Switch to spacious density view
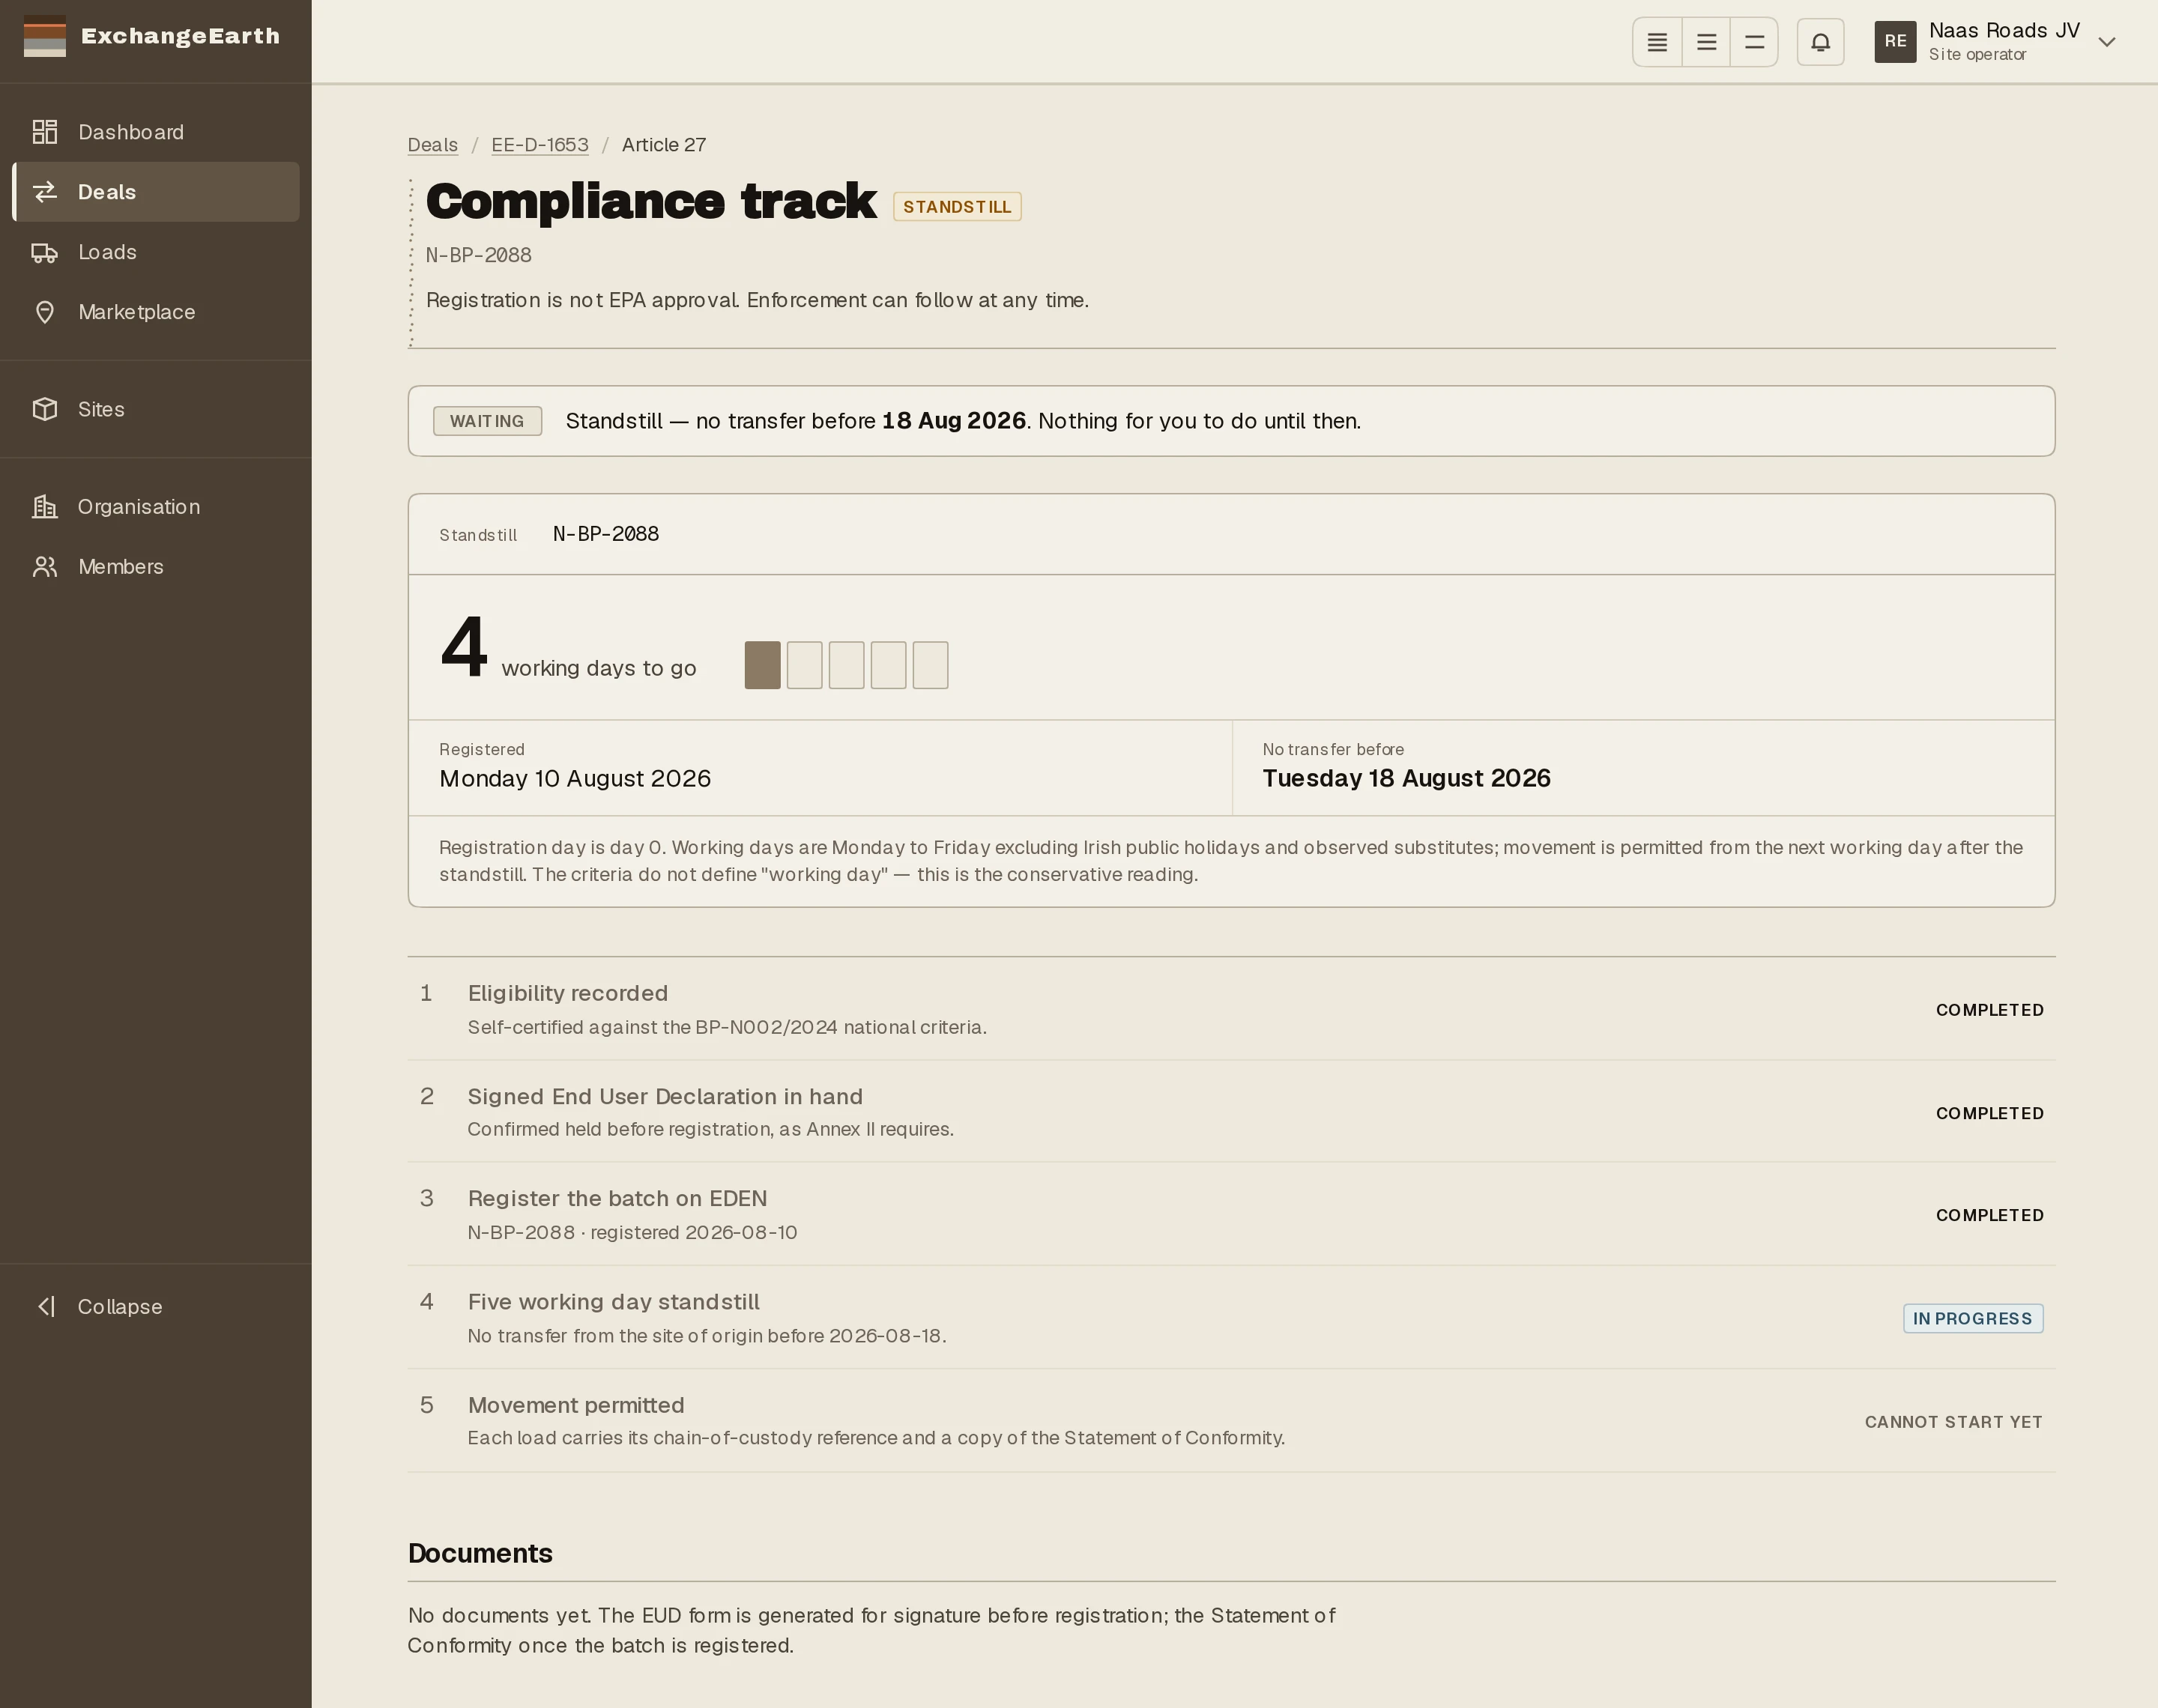Image resolution: width=2158 pixels, height=1708 pixels. [1754, 42]
